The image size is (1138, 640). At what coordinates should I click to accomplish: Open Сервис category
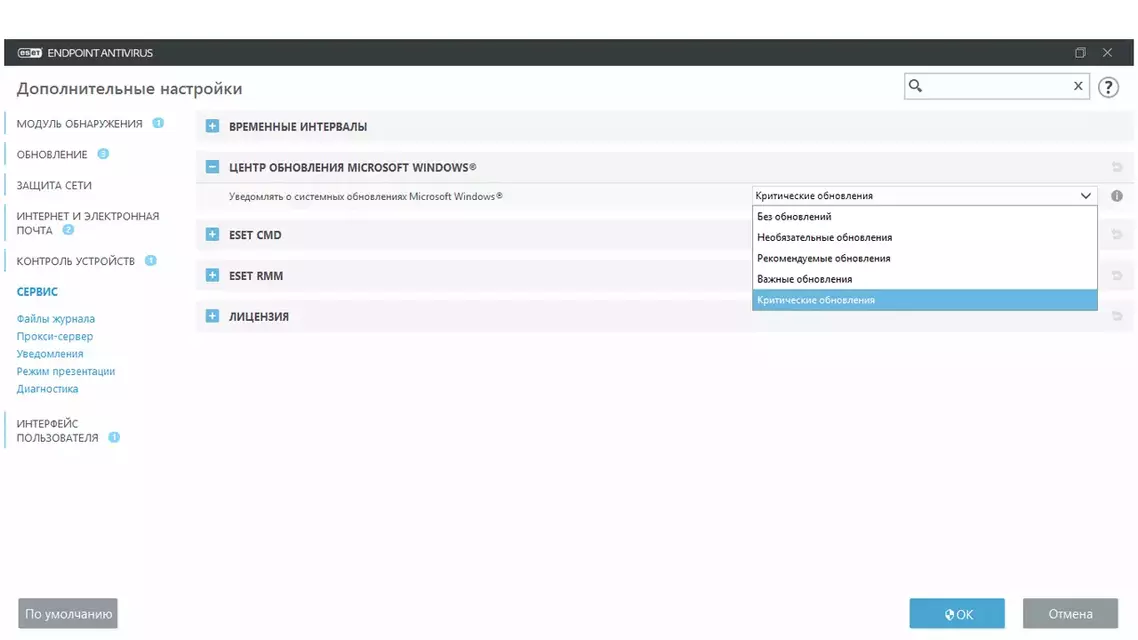37,292
